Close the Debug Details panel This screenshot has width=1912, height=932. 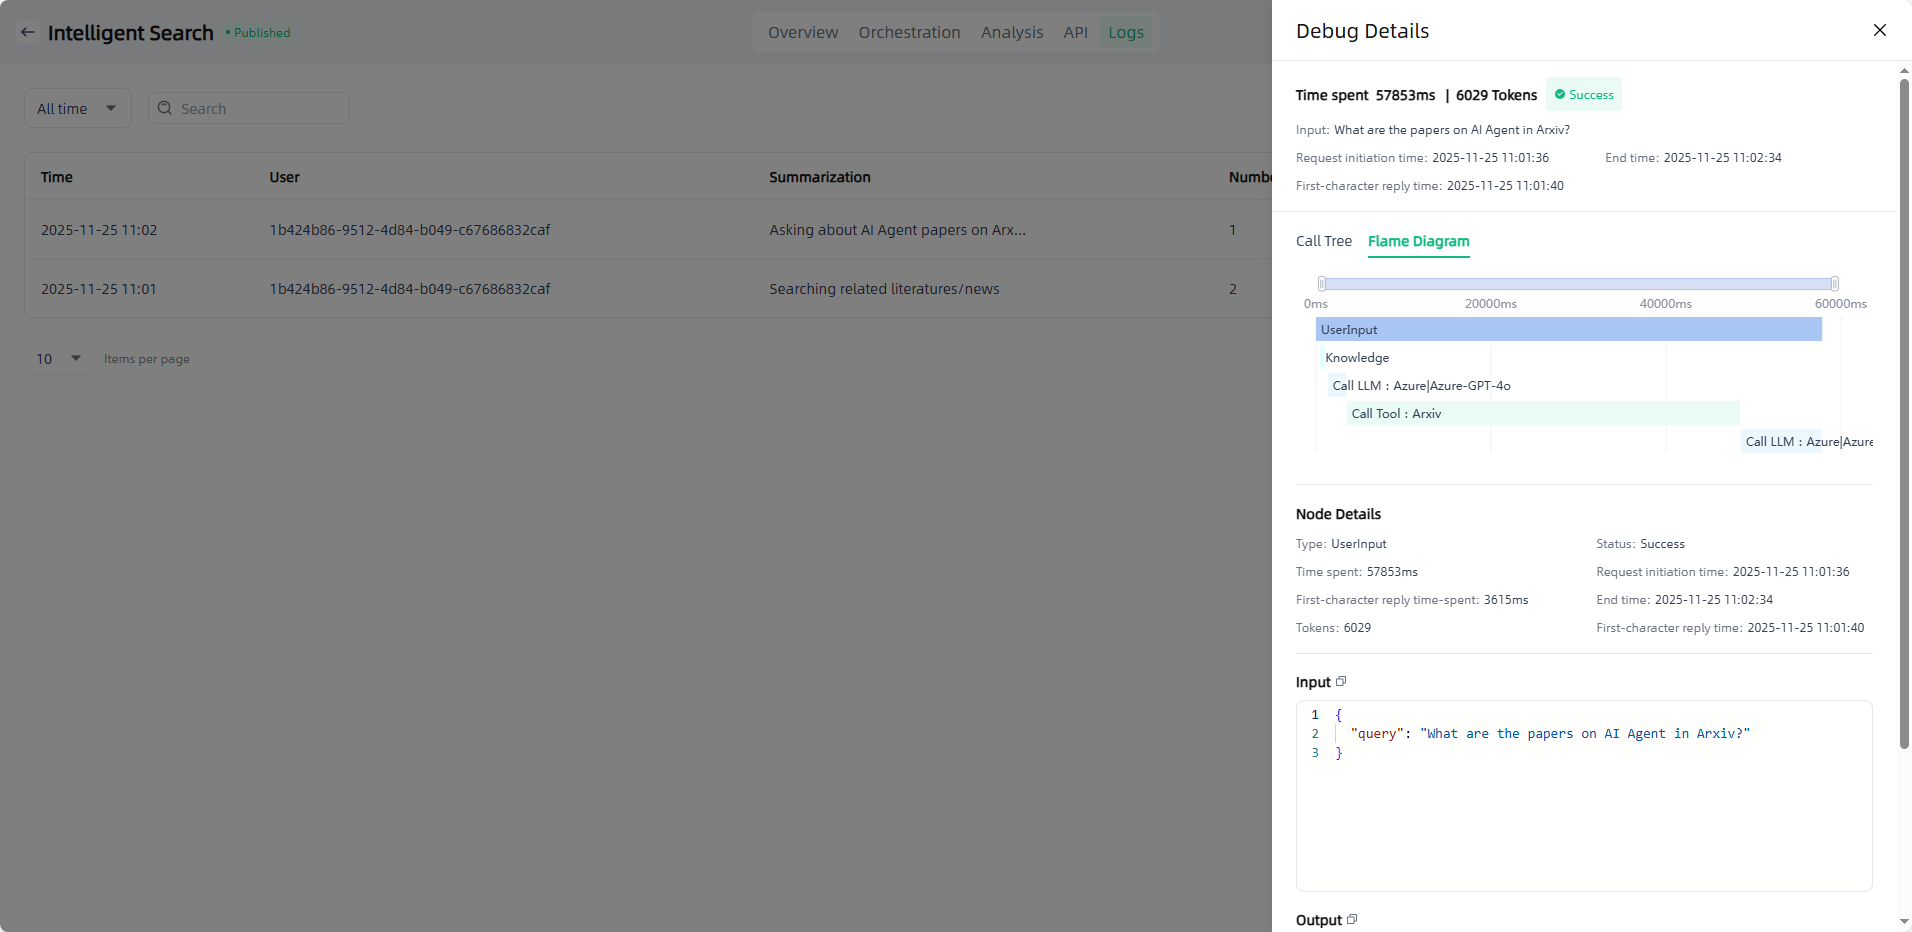coord(1879,30)
